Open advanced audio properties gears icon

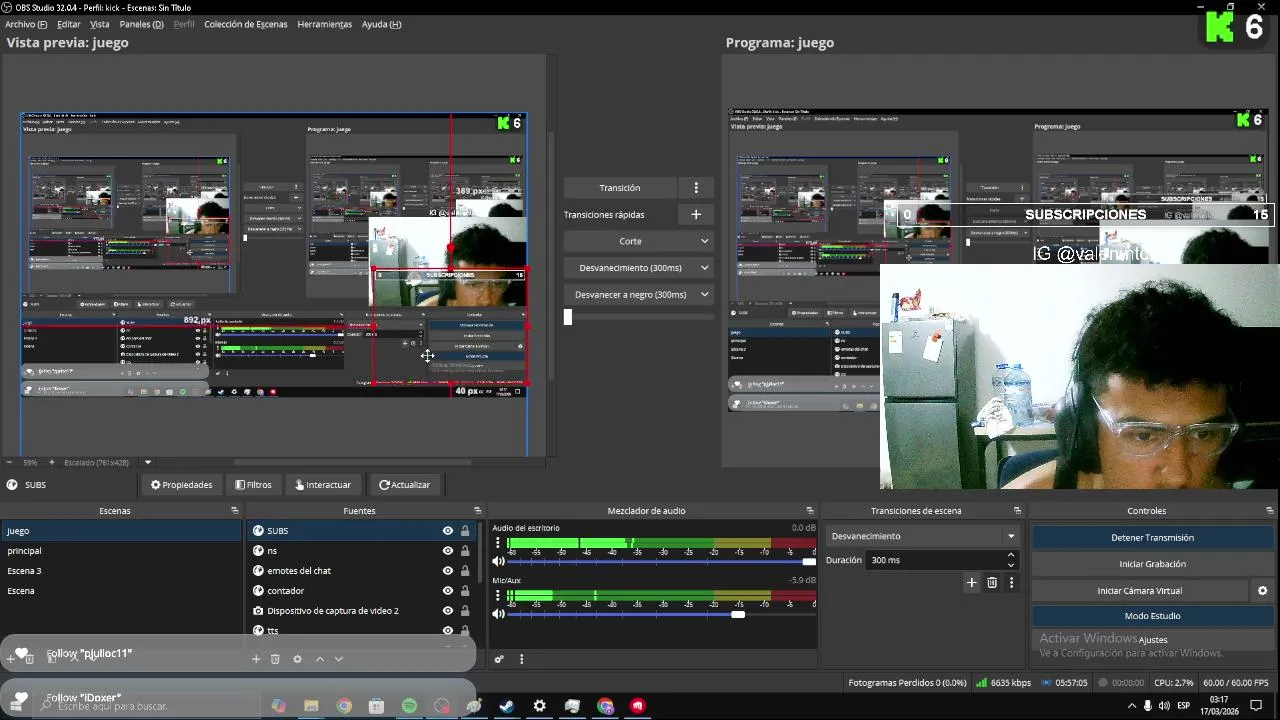click(499, 659)
